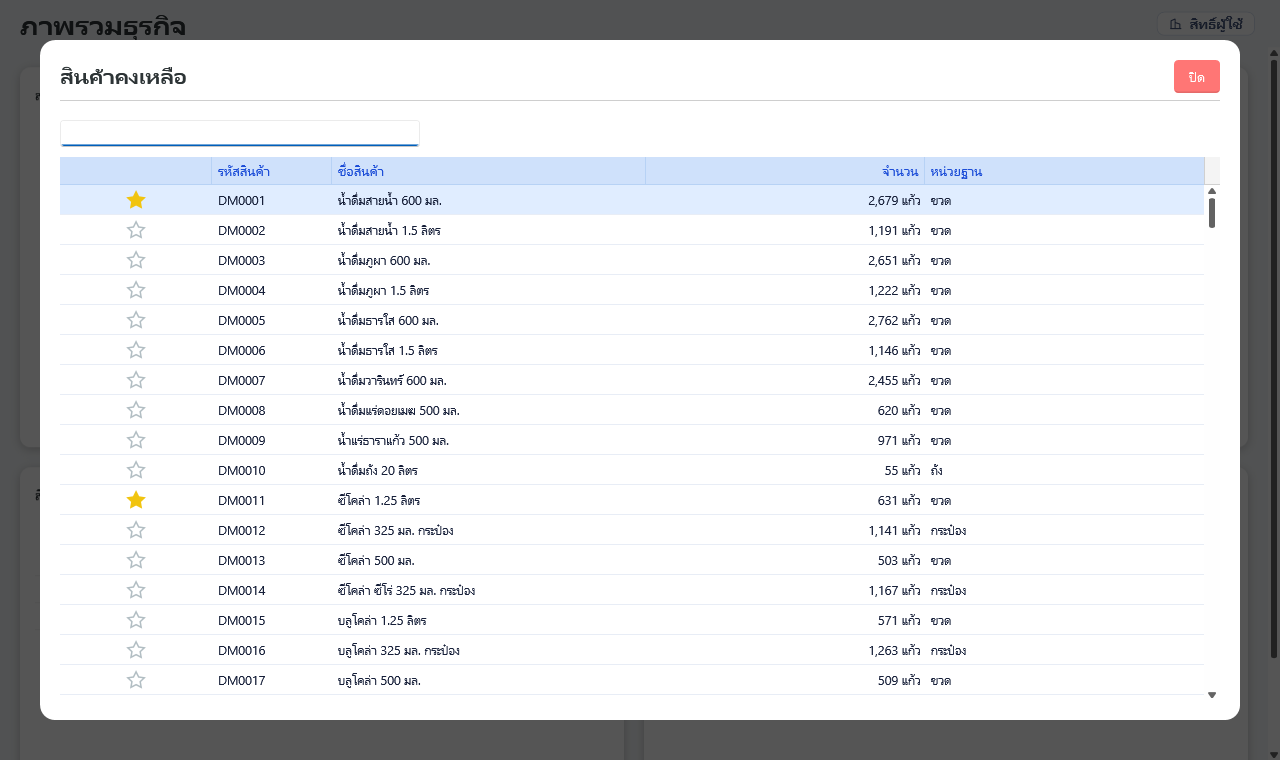Click product code DM0013
This screenshot has width=1280, height=760.
(x=241, y=560)
